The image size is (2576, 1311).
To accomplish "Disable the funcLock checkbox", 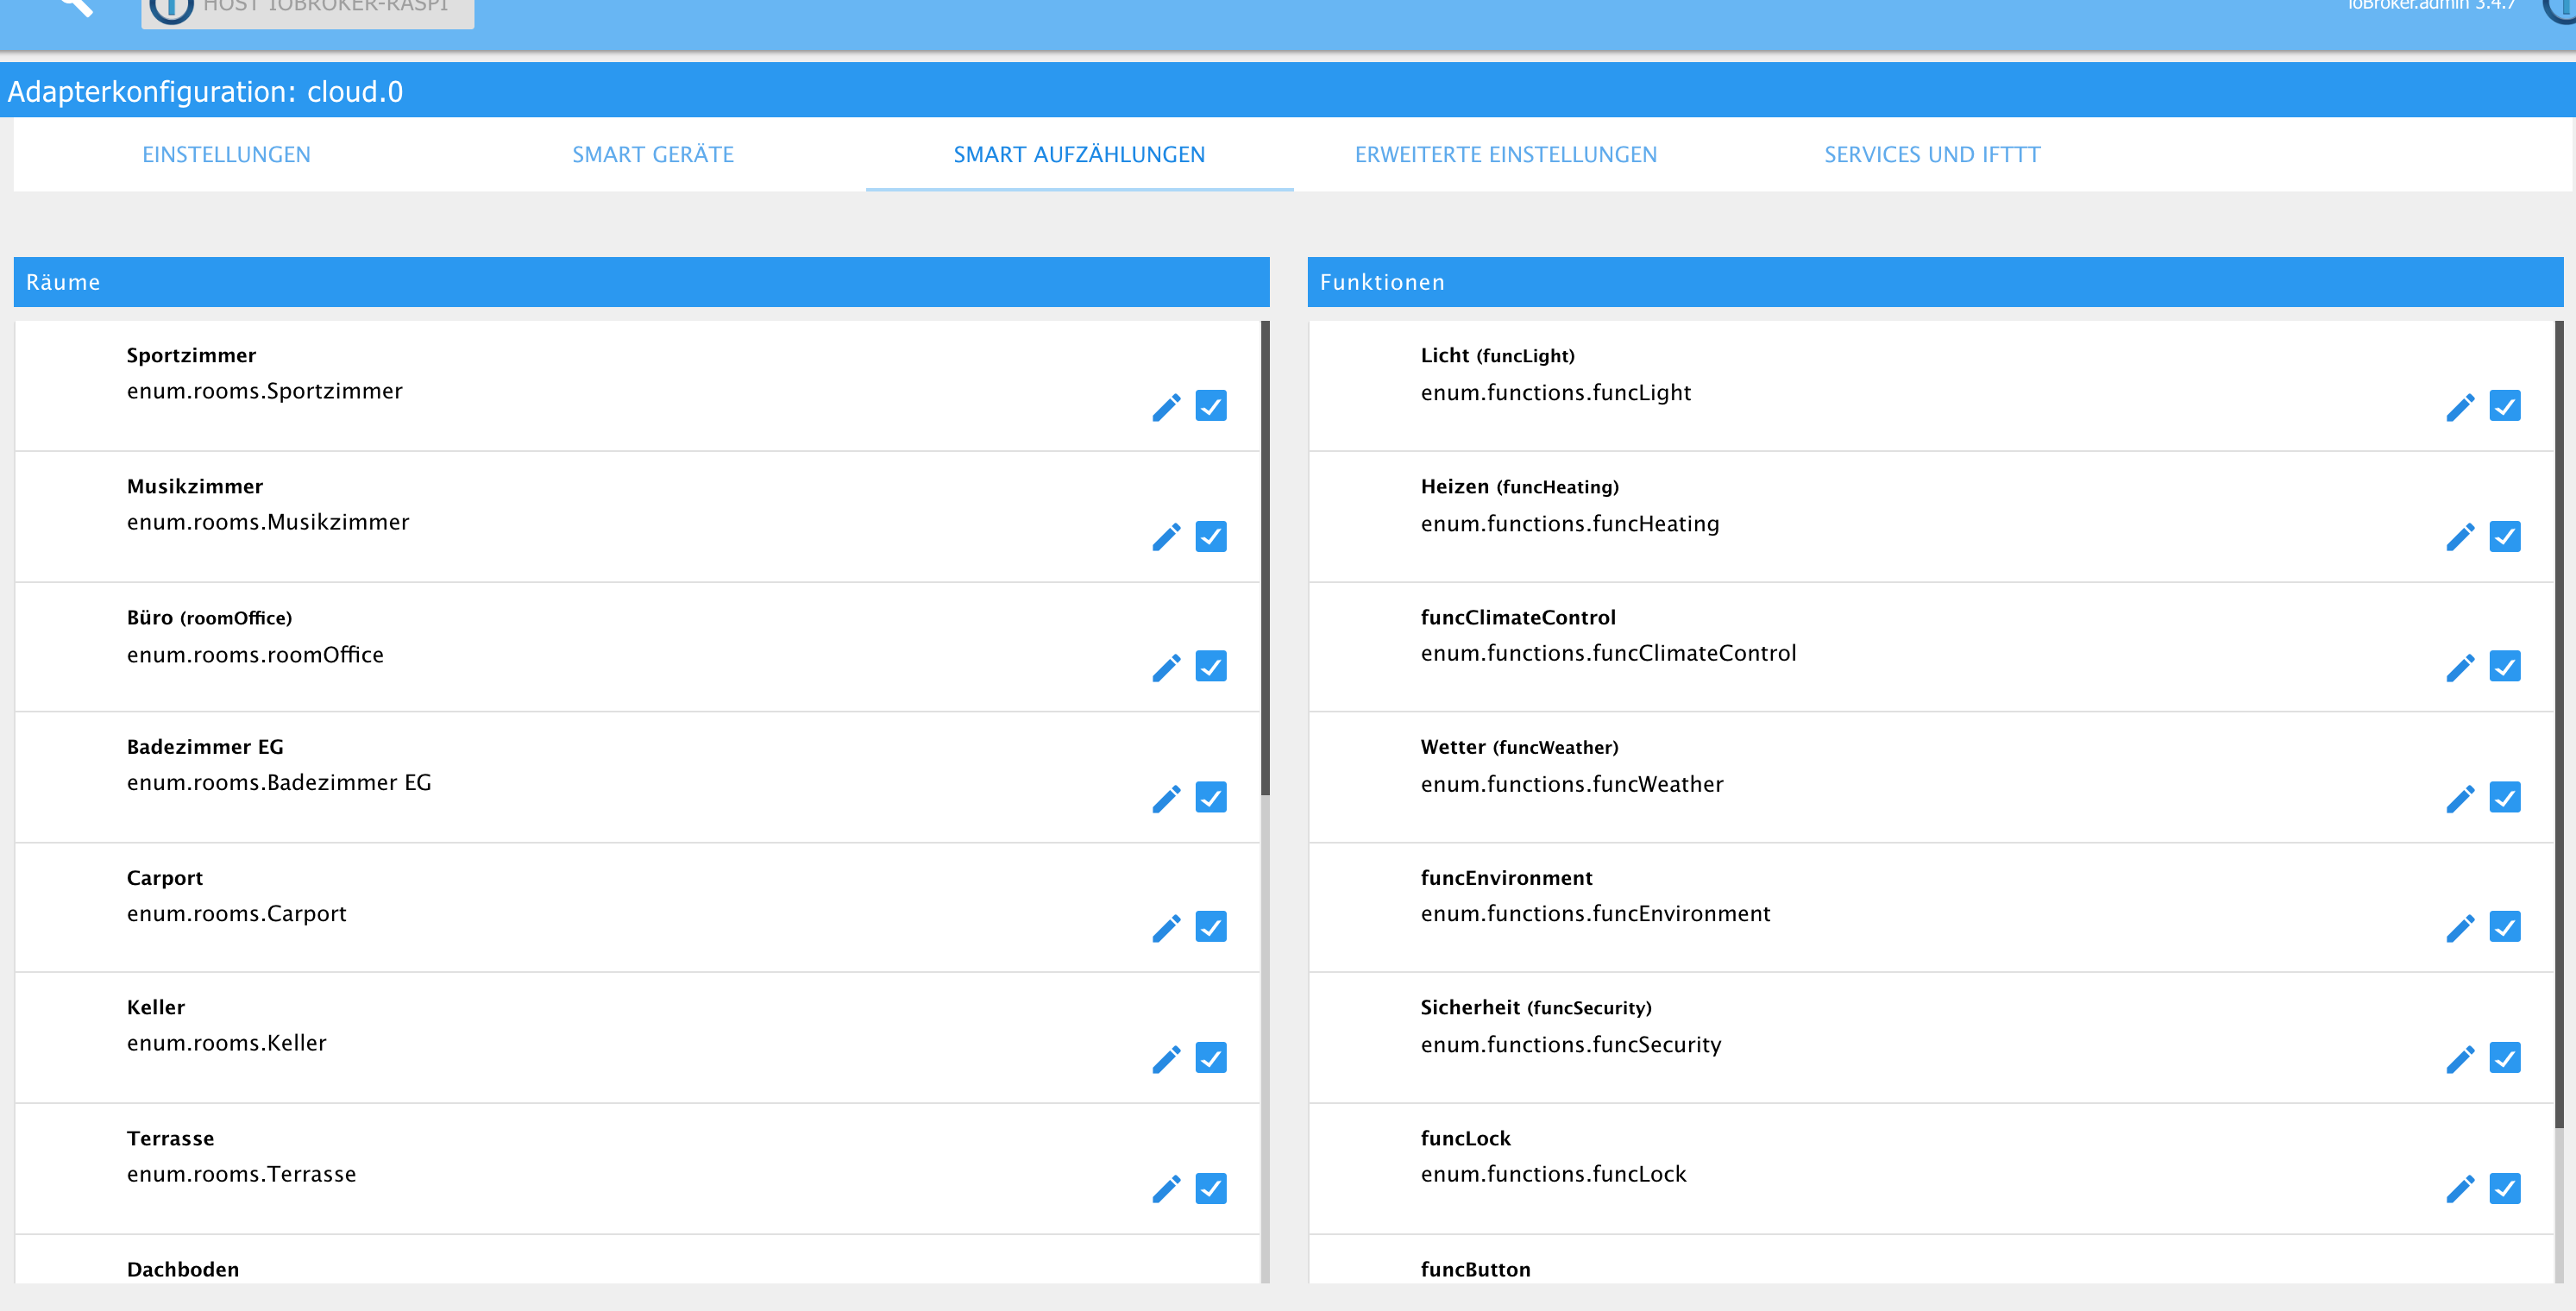I will (2505, 1188).
